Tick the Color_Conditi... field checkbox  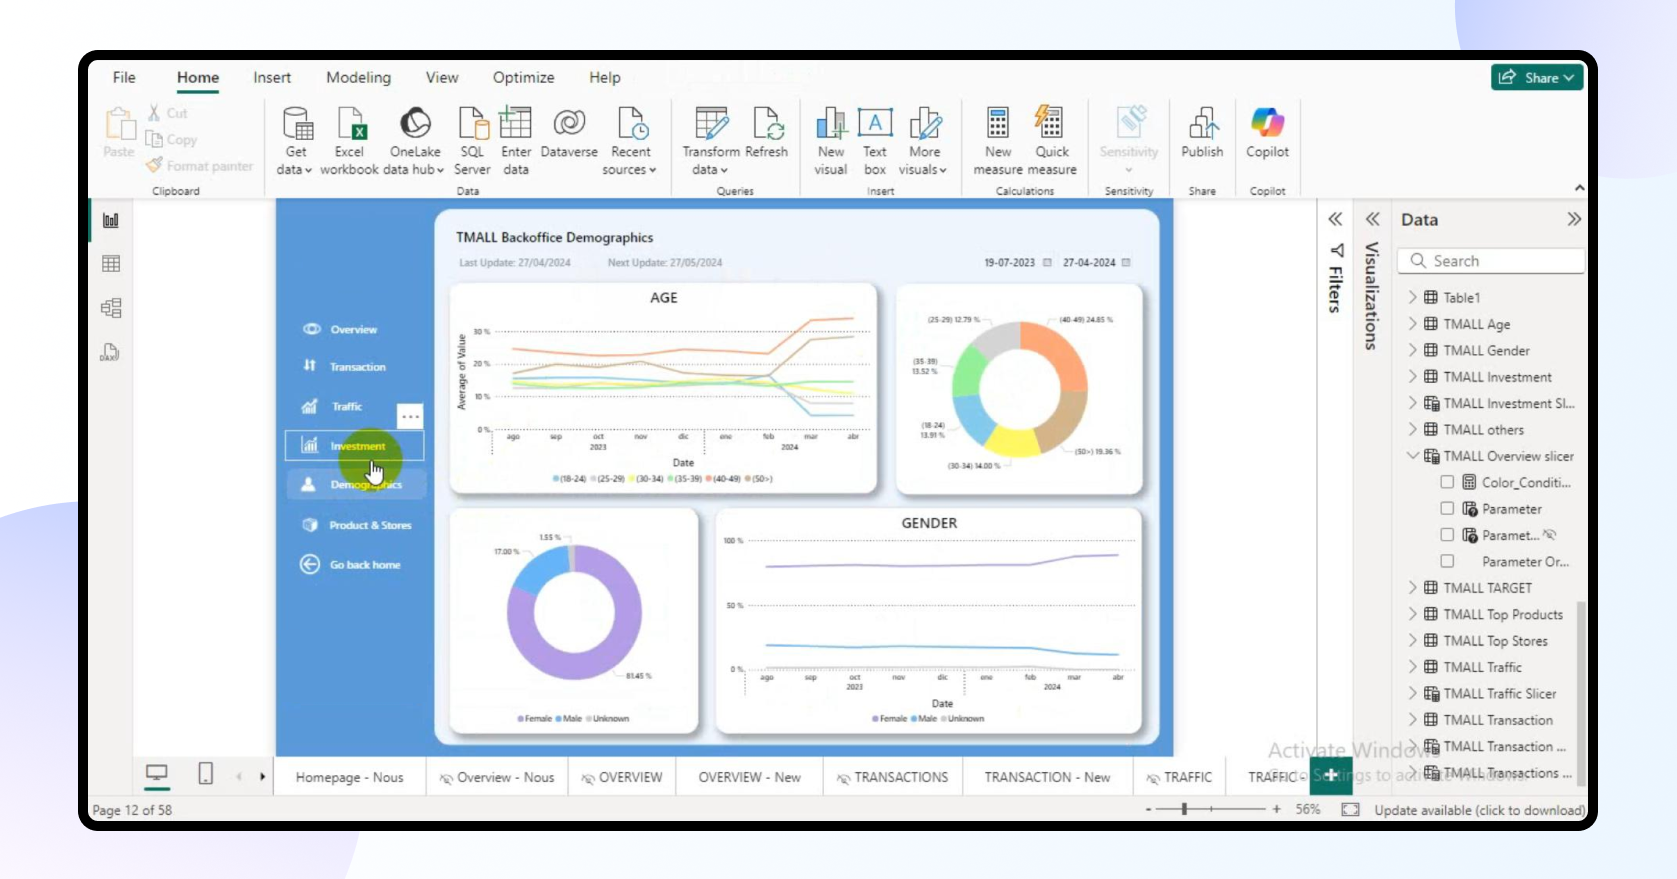[x=1447, y=482]
